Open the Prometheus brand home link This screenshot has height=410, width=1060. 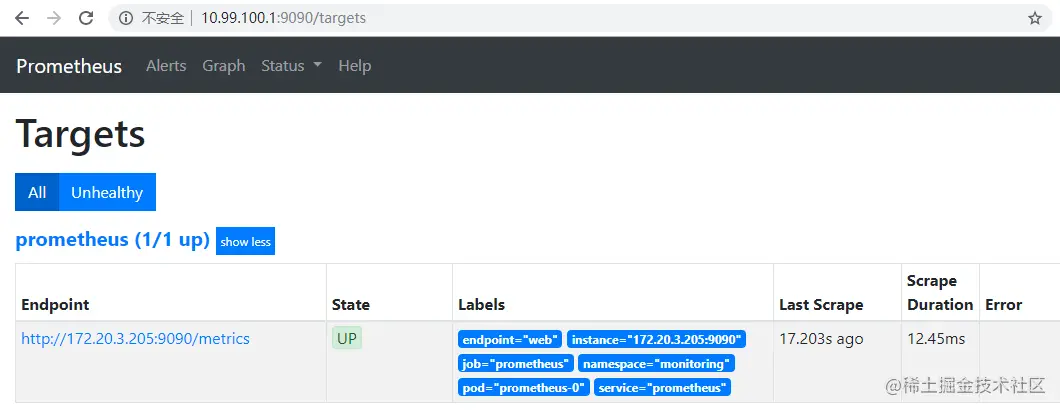(x=69, y=66)
